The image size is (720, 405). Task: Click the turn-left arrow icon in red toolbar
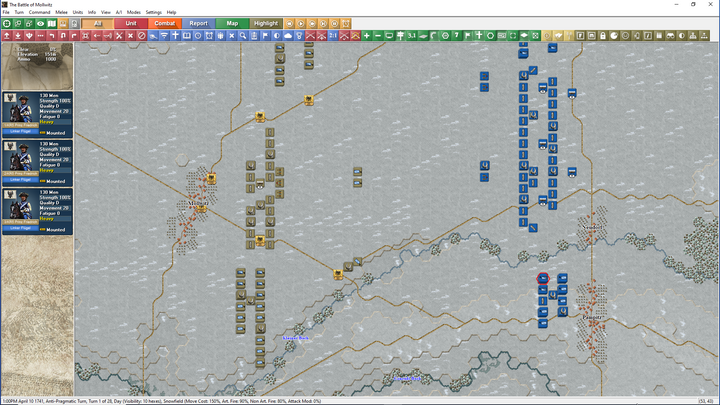click(x=52, y=35)
